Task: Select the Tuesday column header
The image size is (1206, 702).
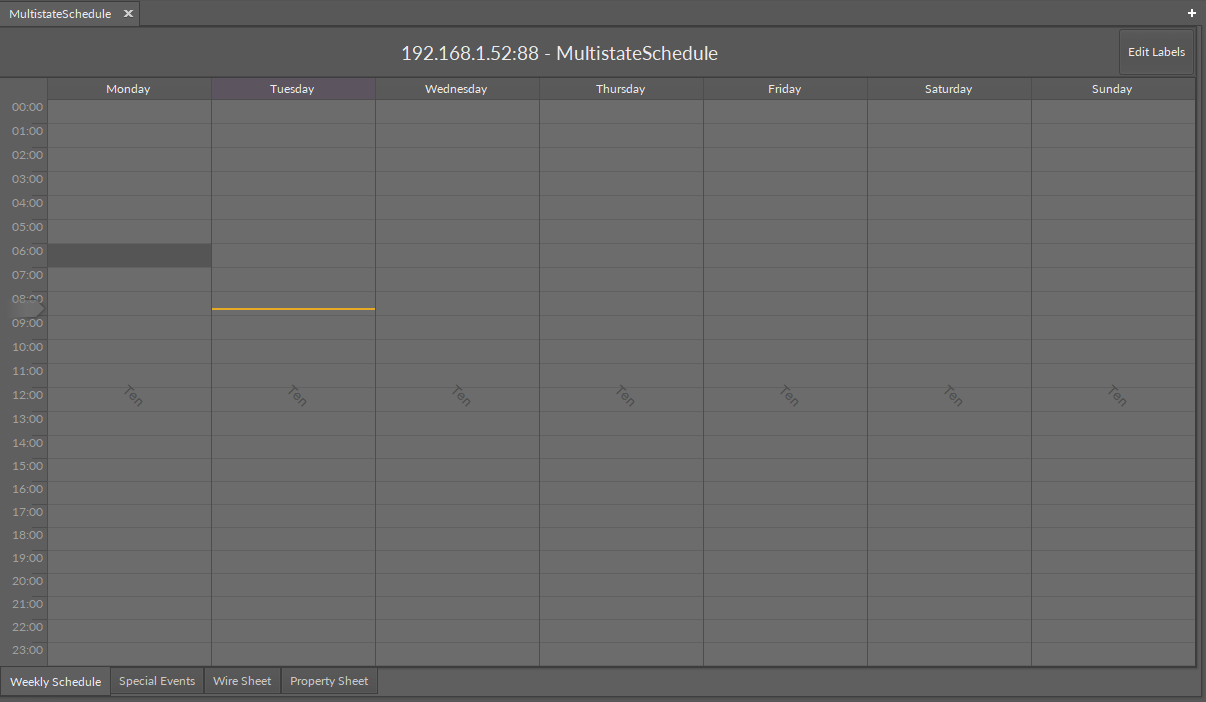Action: [x=292, y=88]
